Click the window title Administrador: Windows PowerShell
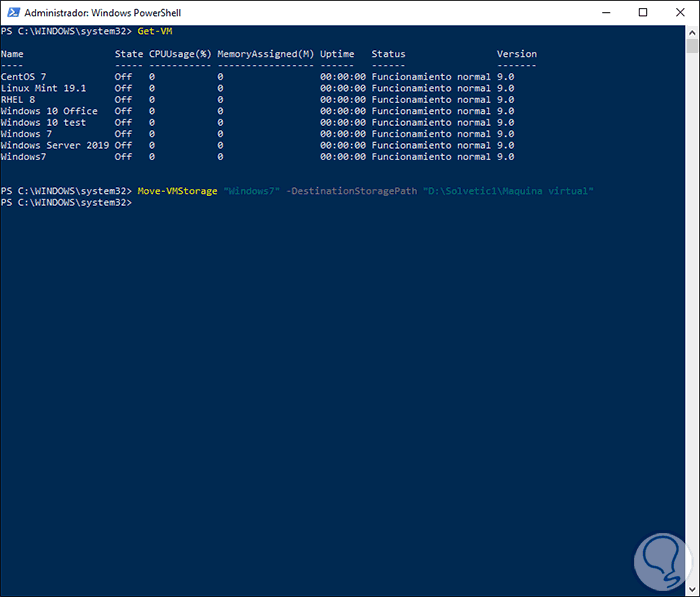 pyautogui.click(x=103, y=13)
